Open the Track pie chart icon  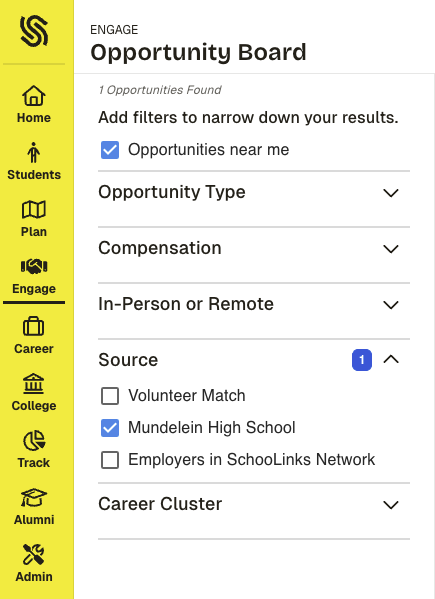[34, 440]
